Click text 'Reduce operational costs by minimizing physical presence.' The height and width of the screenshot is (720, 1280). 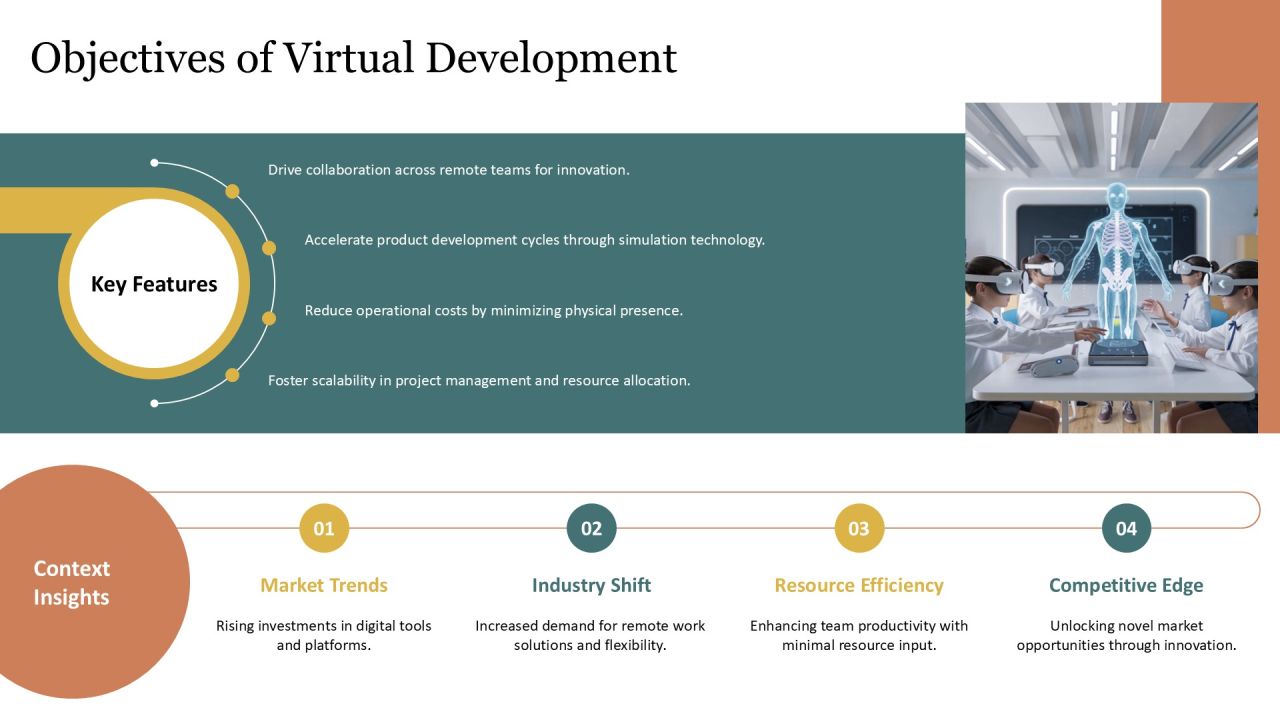click(x=494, y=310)
